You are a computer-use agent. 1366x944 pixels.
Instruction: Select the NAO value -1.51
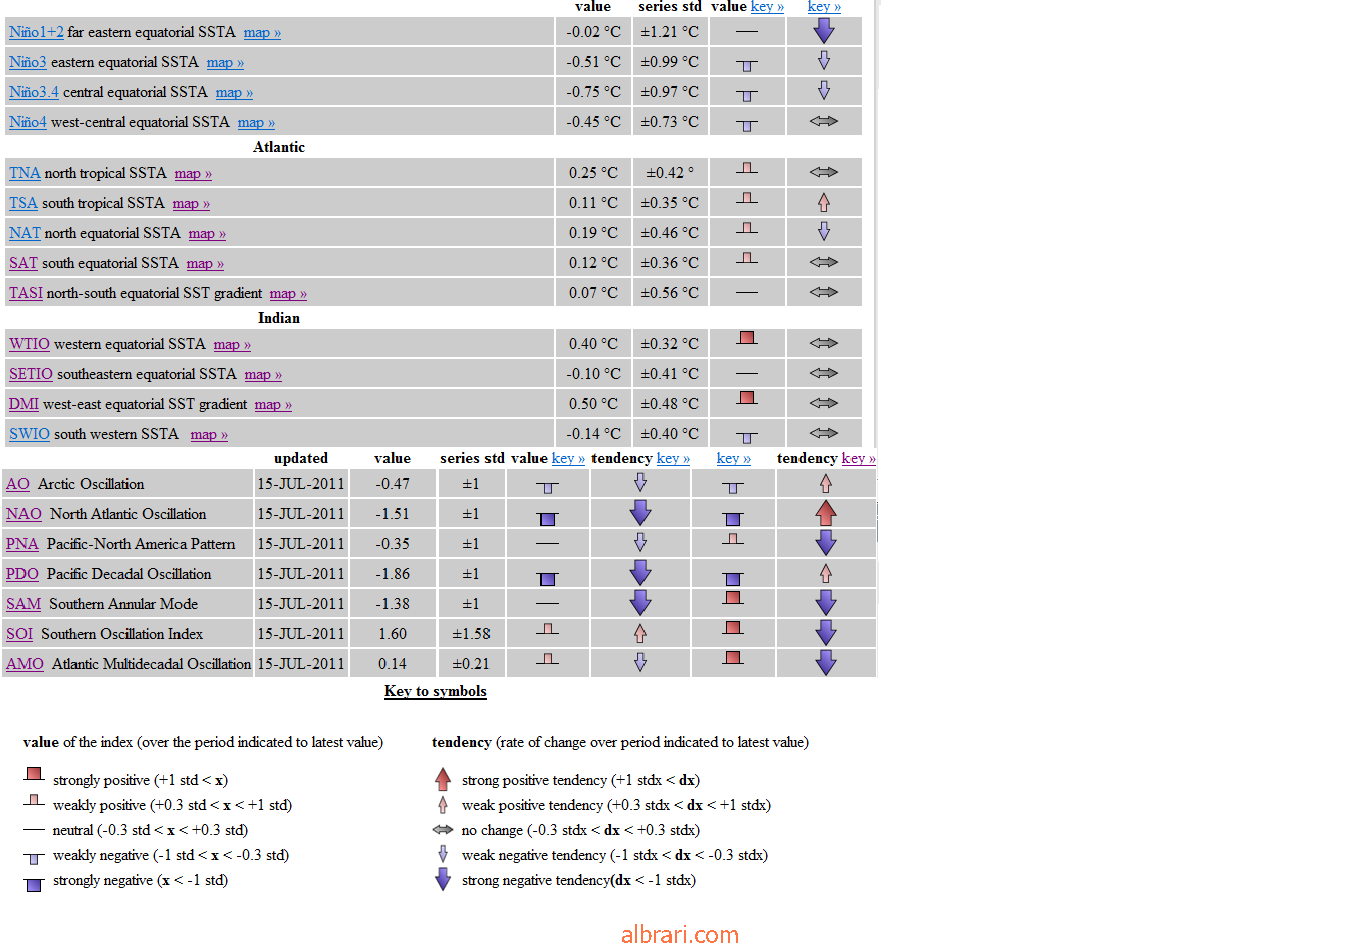pyautogui.click(x=392, y=514)
